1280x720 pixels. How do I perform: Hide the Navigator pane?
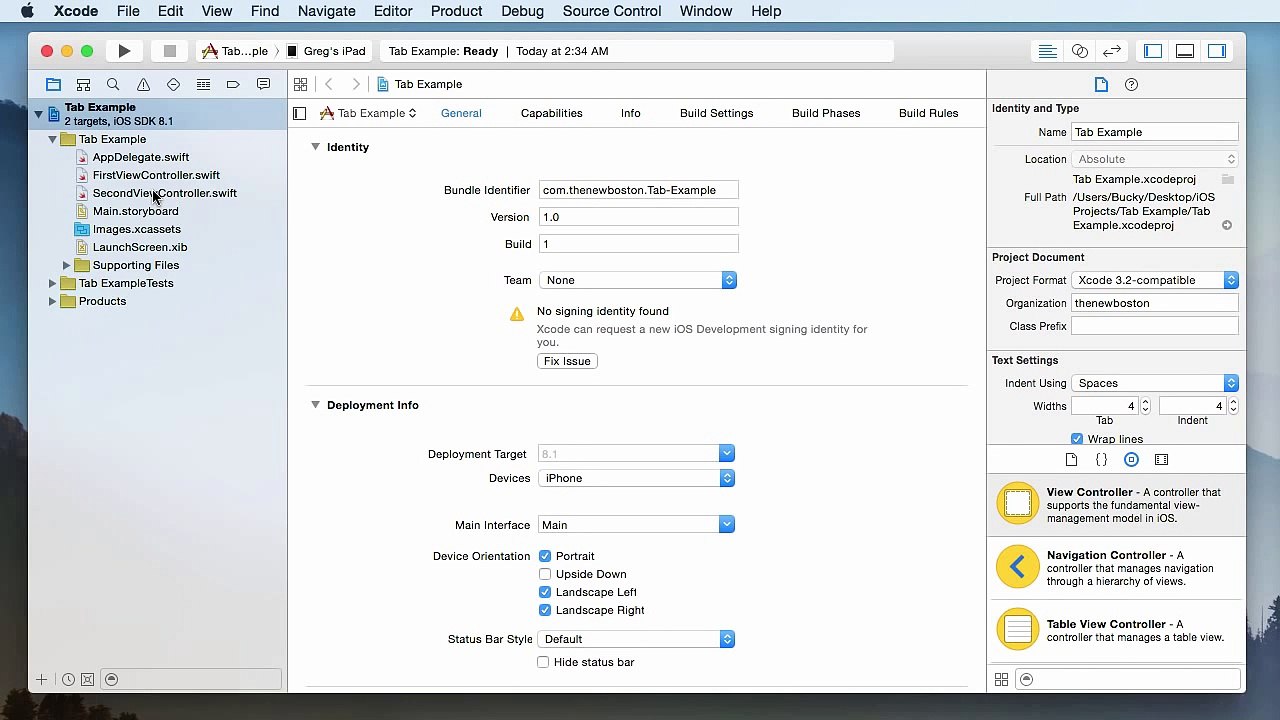tap(1153, 51)
